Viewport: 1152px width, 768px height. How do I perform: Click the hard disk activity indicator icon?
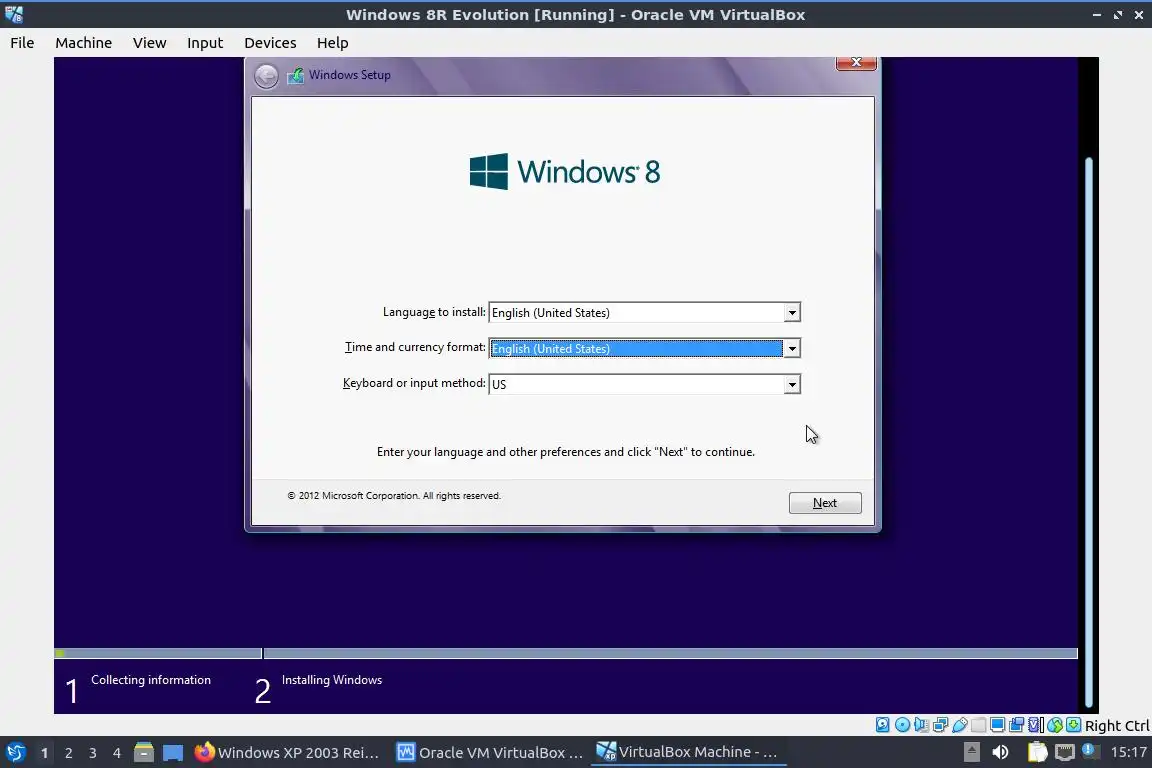tap(882, 725)
